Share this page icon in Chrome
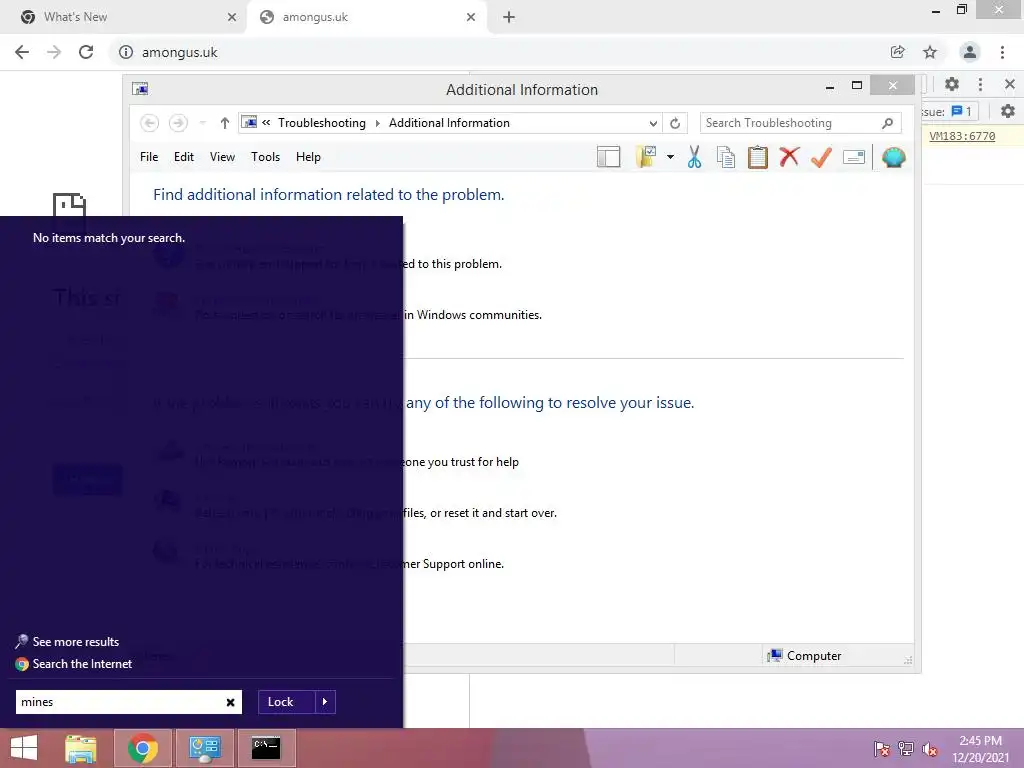 coord(898,52)
